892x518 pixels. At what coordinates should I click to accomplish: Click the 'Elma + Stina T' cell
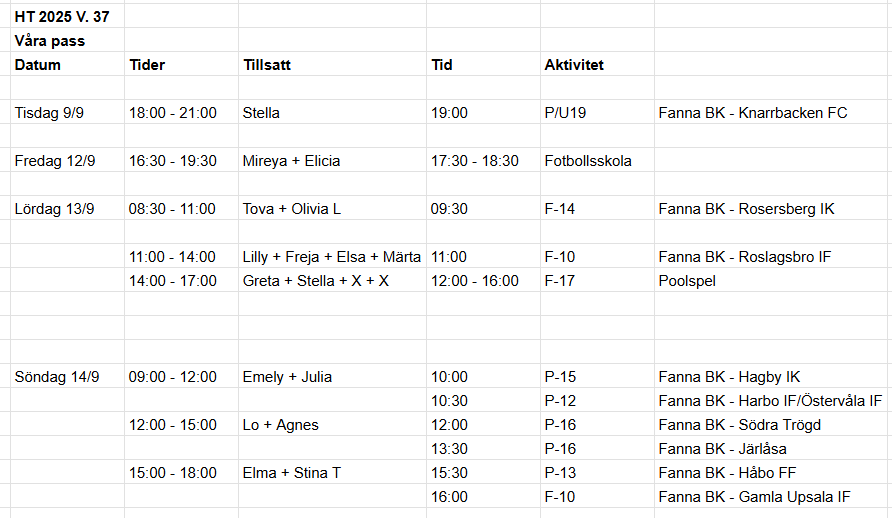tap(292, 473)
